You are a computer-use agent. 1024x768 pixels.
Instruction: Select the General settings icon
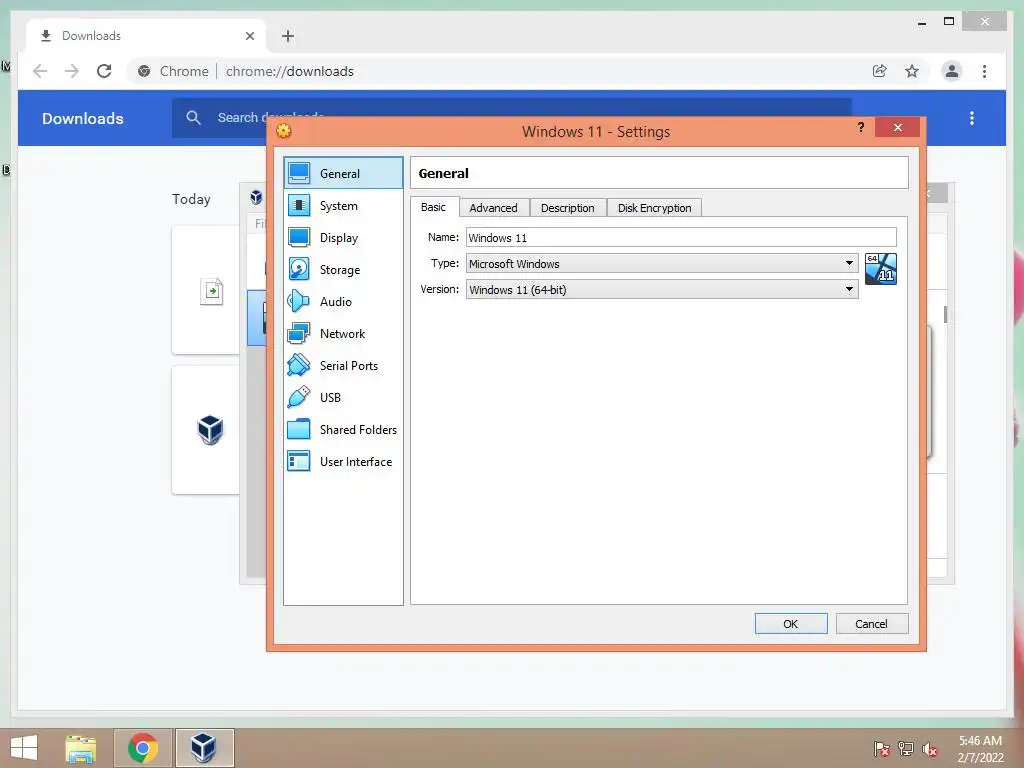[299, 173]
